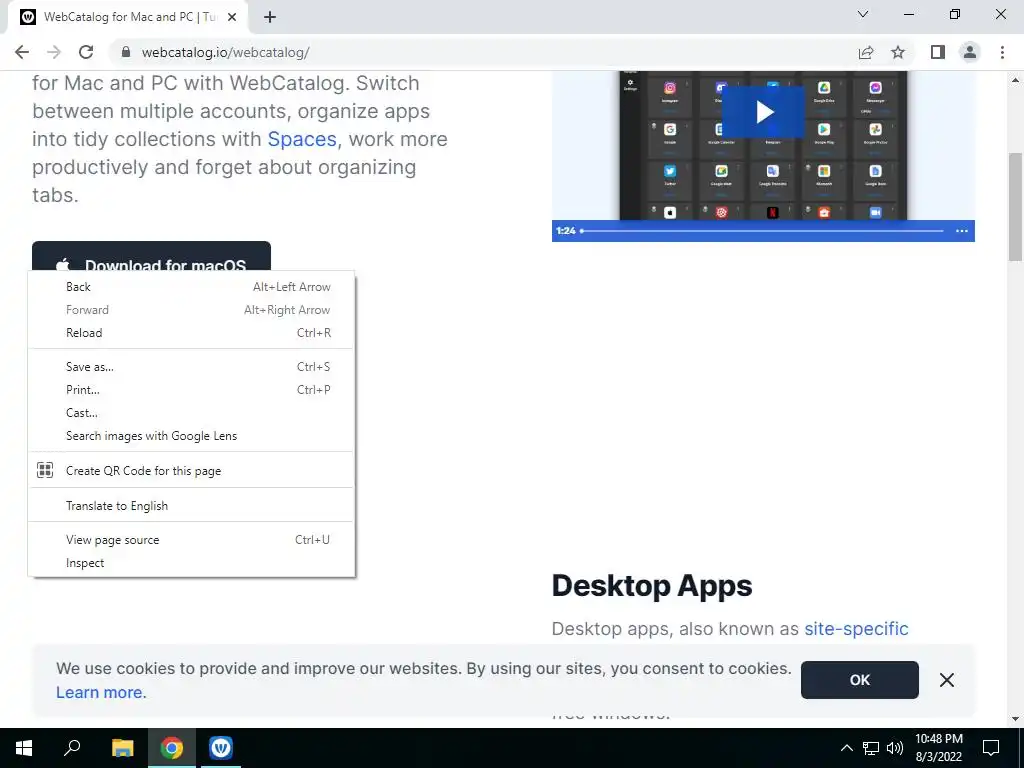The image size is (1024, 768).
Task: Open the notification center icon
Action: coord(991,748)
